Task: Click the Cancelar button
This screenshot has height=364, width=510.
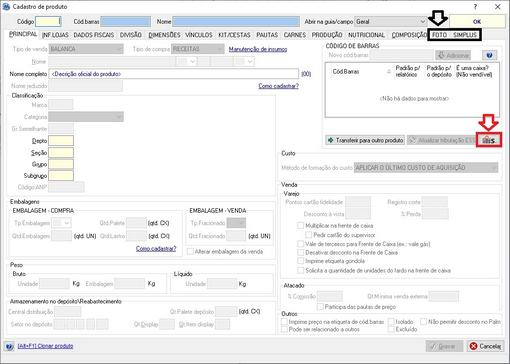Action: coord(485,346)
